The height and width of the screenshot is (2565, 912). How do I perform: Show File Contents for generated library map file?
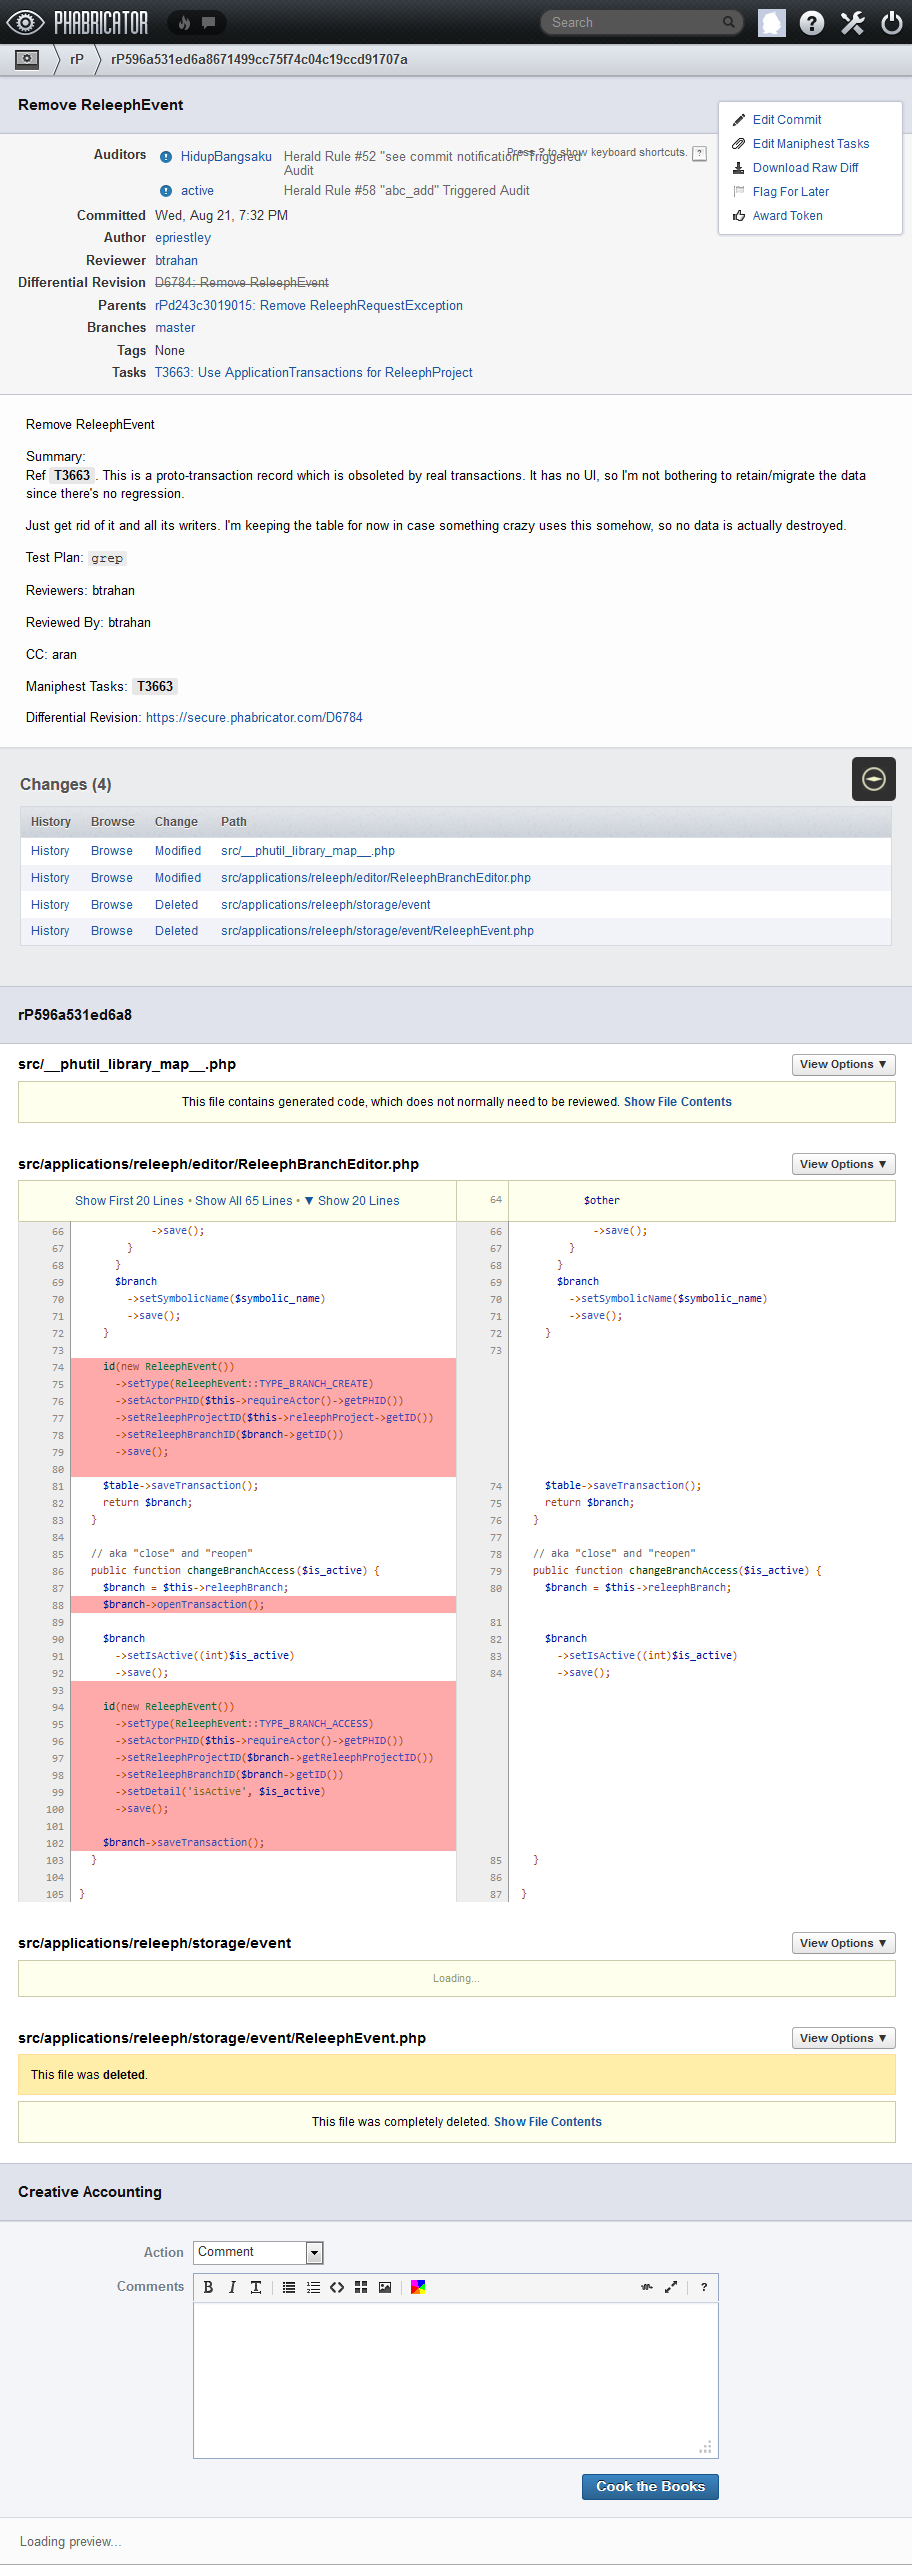click(x=678, y=1102)
